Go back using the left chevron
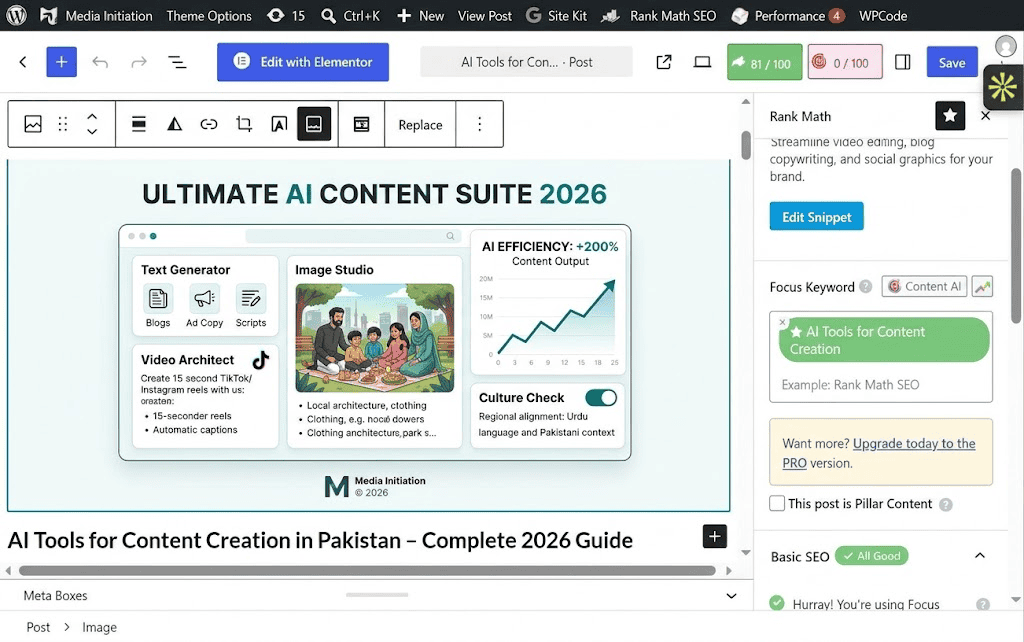This screenshot has height=642, width=1024. coord(23,62)
